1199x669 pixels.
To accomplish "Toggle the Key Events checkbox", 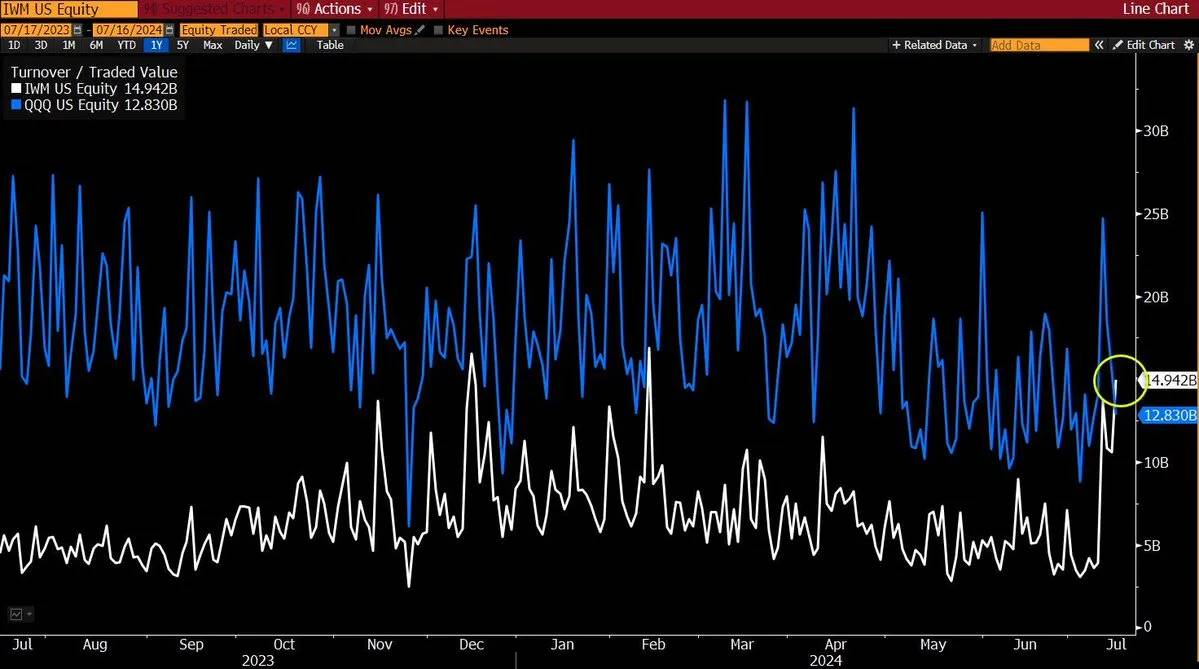I will point(439,30).
